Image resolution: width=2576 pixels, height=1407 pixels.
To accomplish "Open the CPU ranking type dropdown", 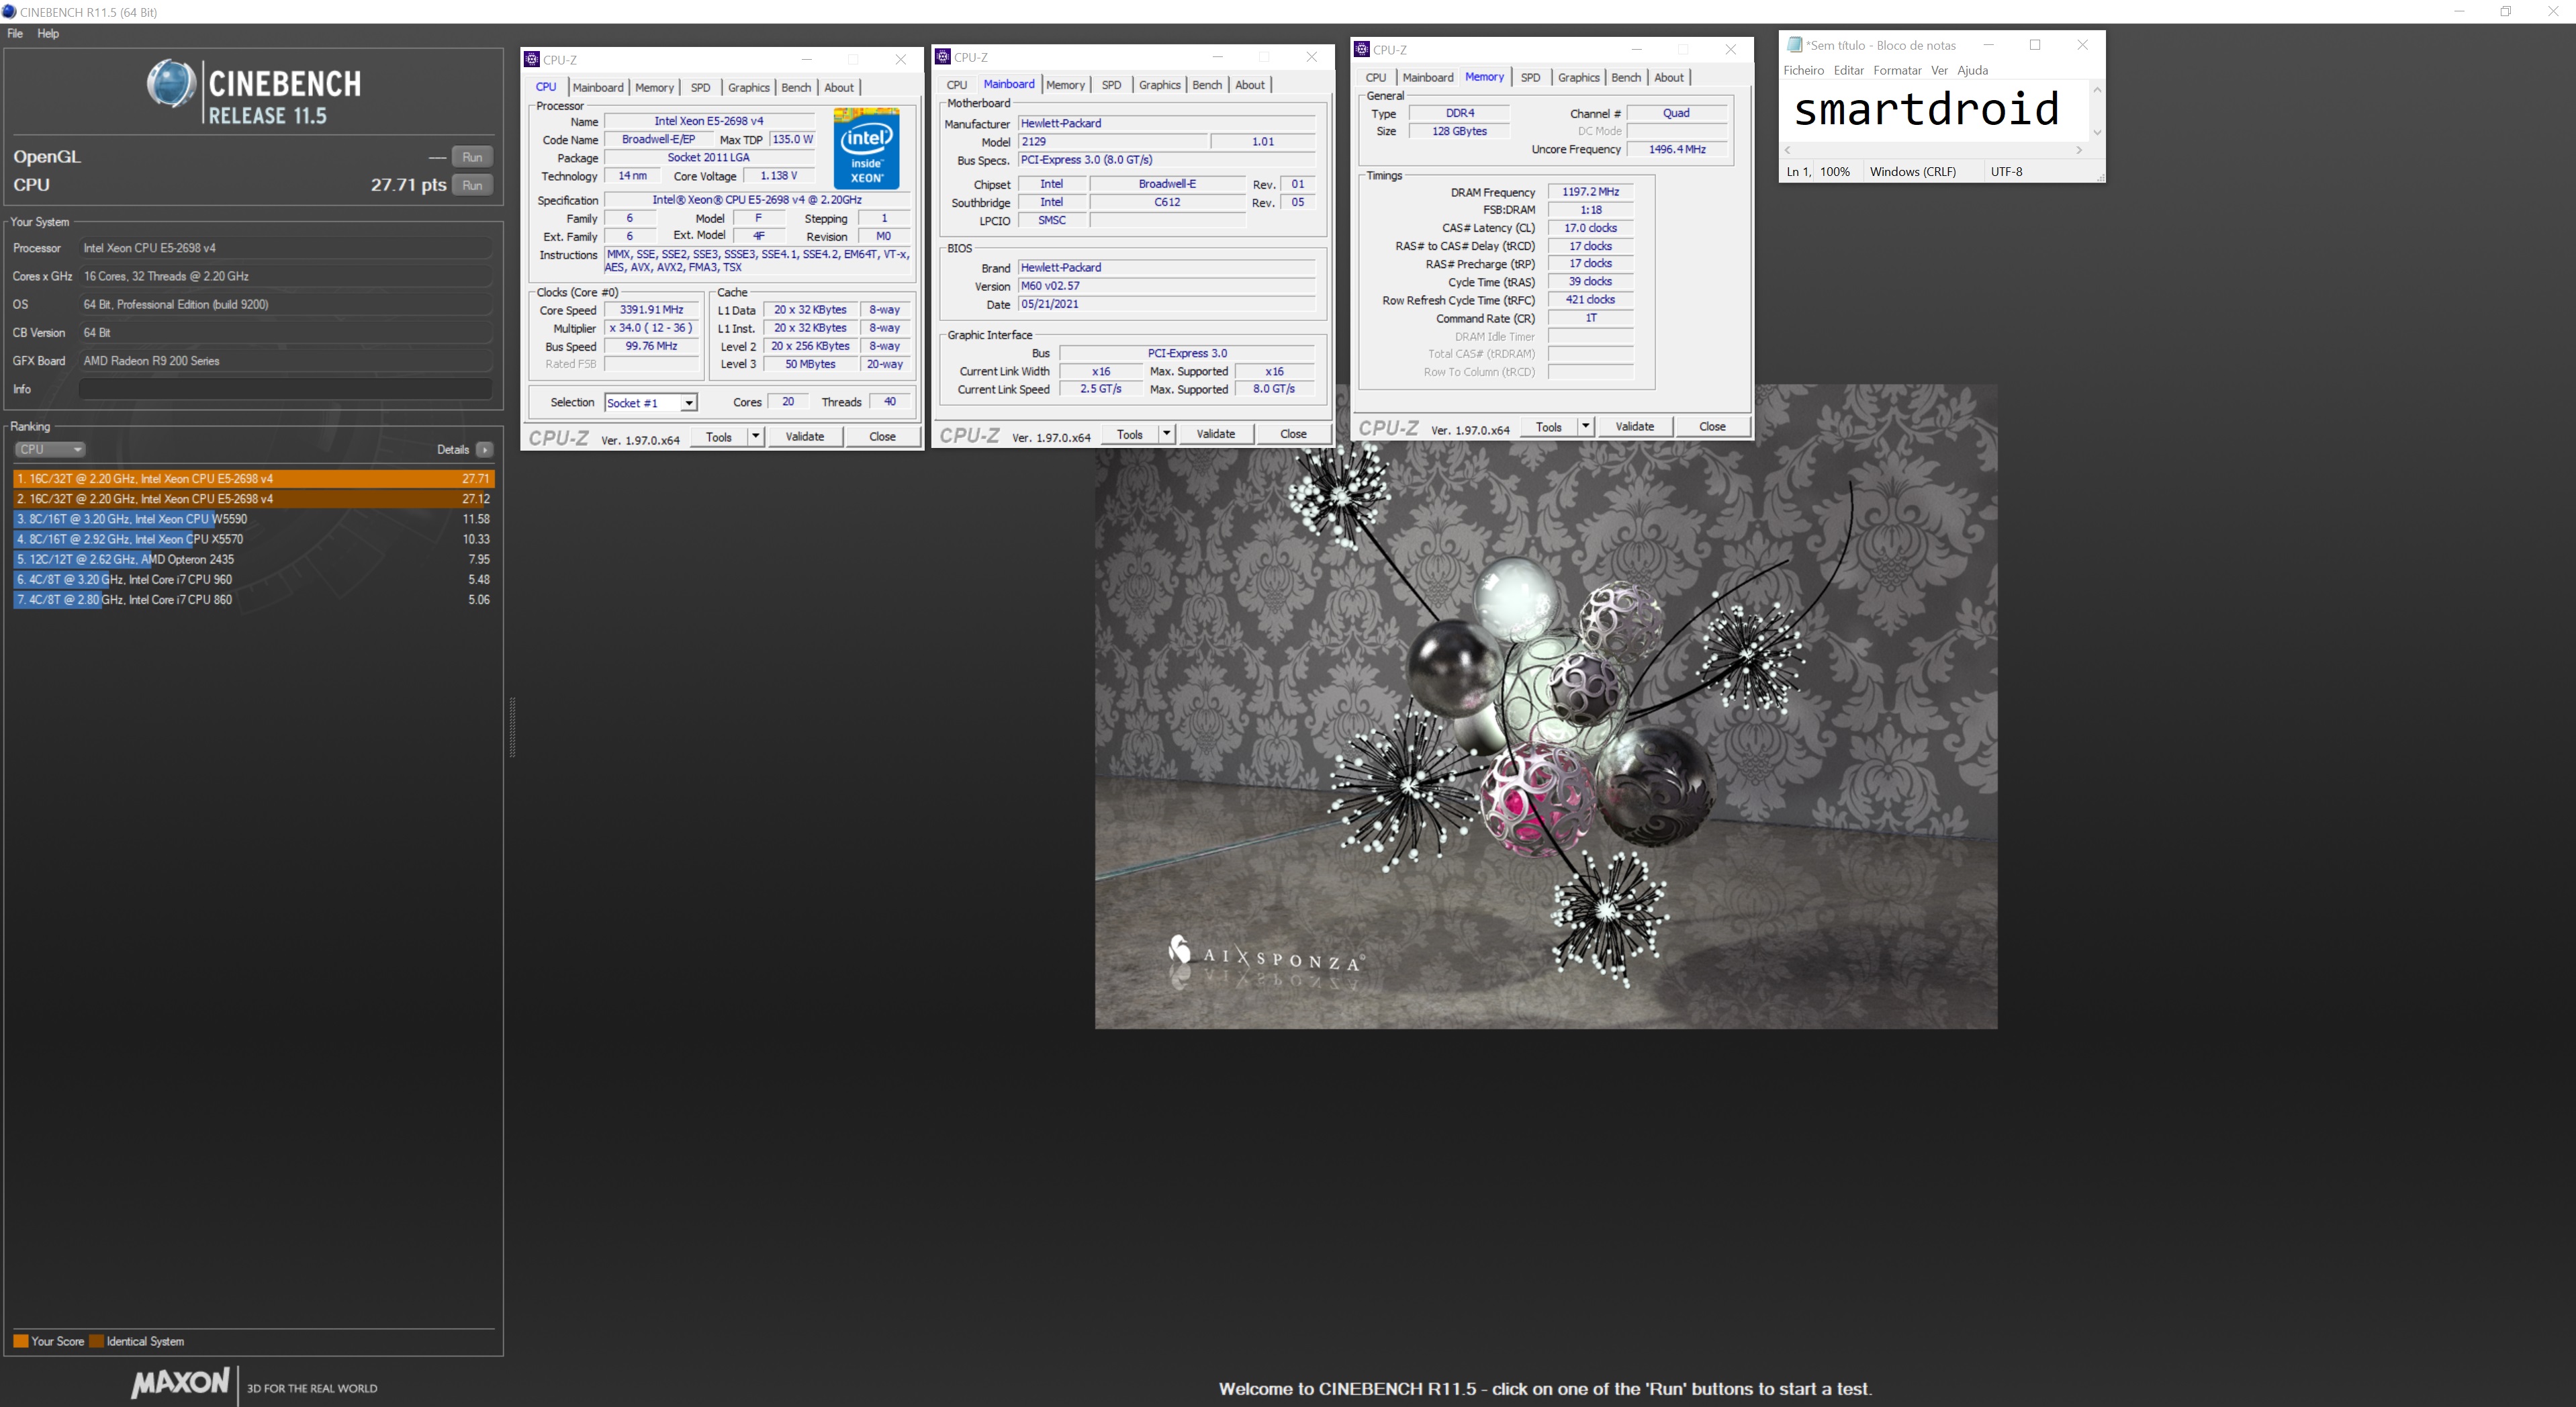I will [x=50, y=449].
